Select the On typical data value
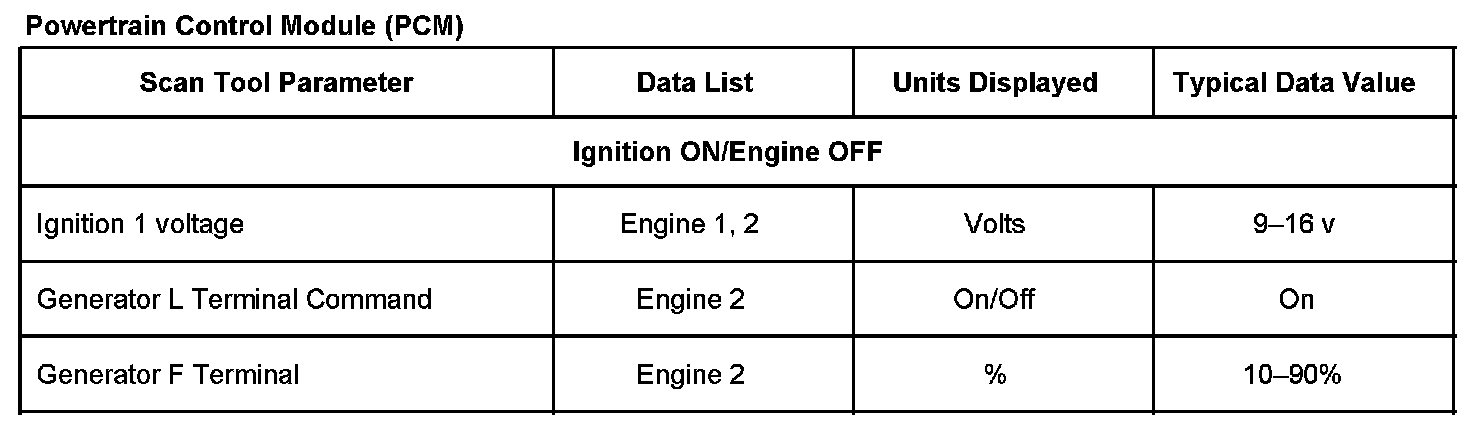1472x428 pixels. pos(1296,299)
